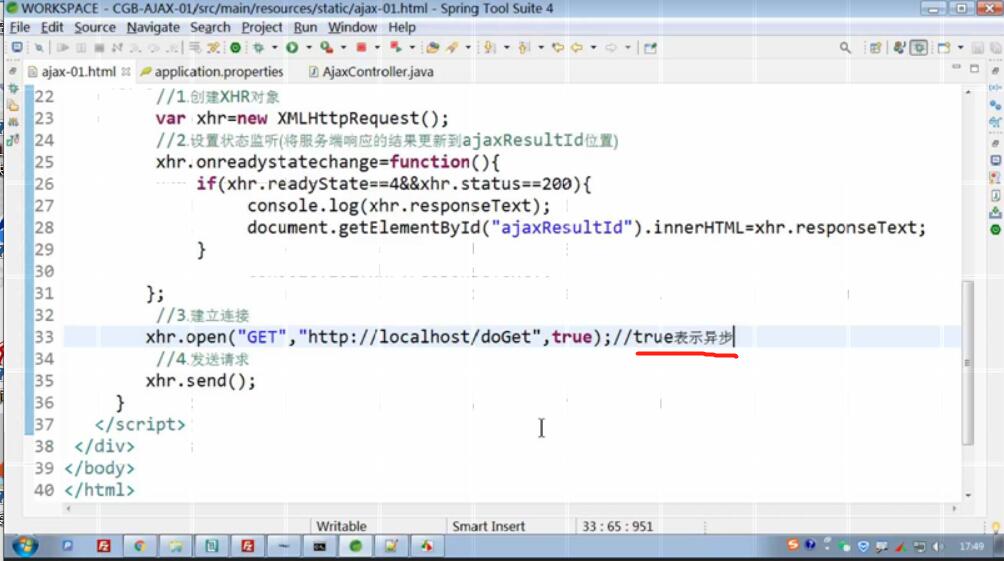Click the Relaunch red-green icon in toolbar

click(x=396, y=47)
